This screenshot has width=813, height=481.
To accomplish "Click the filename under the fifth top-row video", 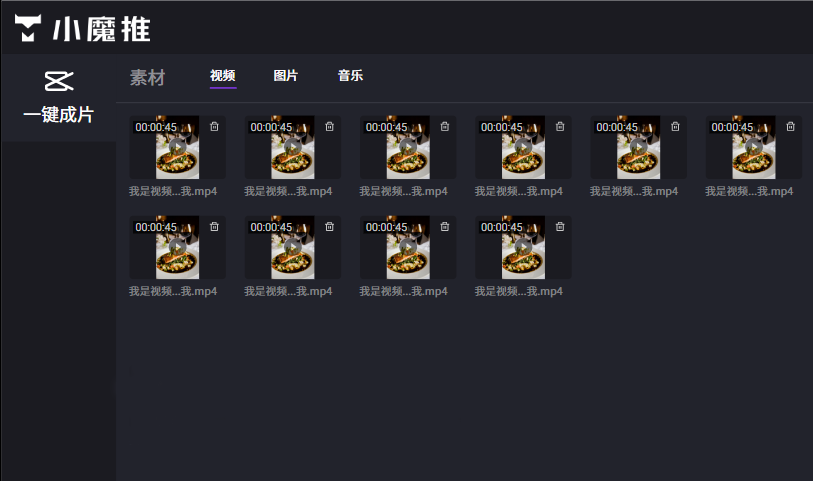I will pyautogui.click(x=637, y=191).
